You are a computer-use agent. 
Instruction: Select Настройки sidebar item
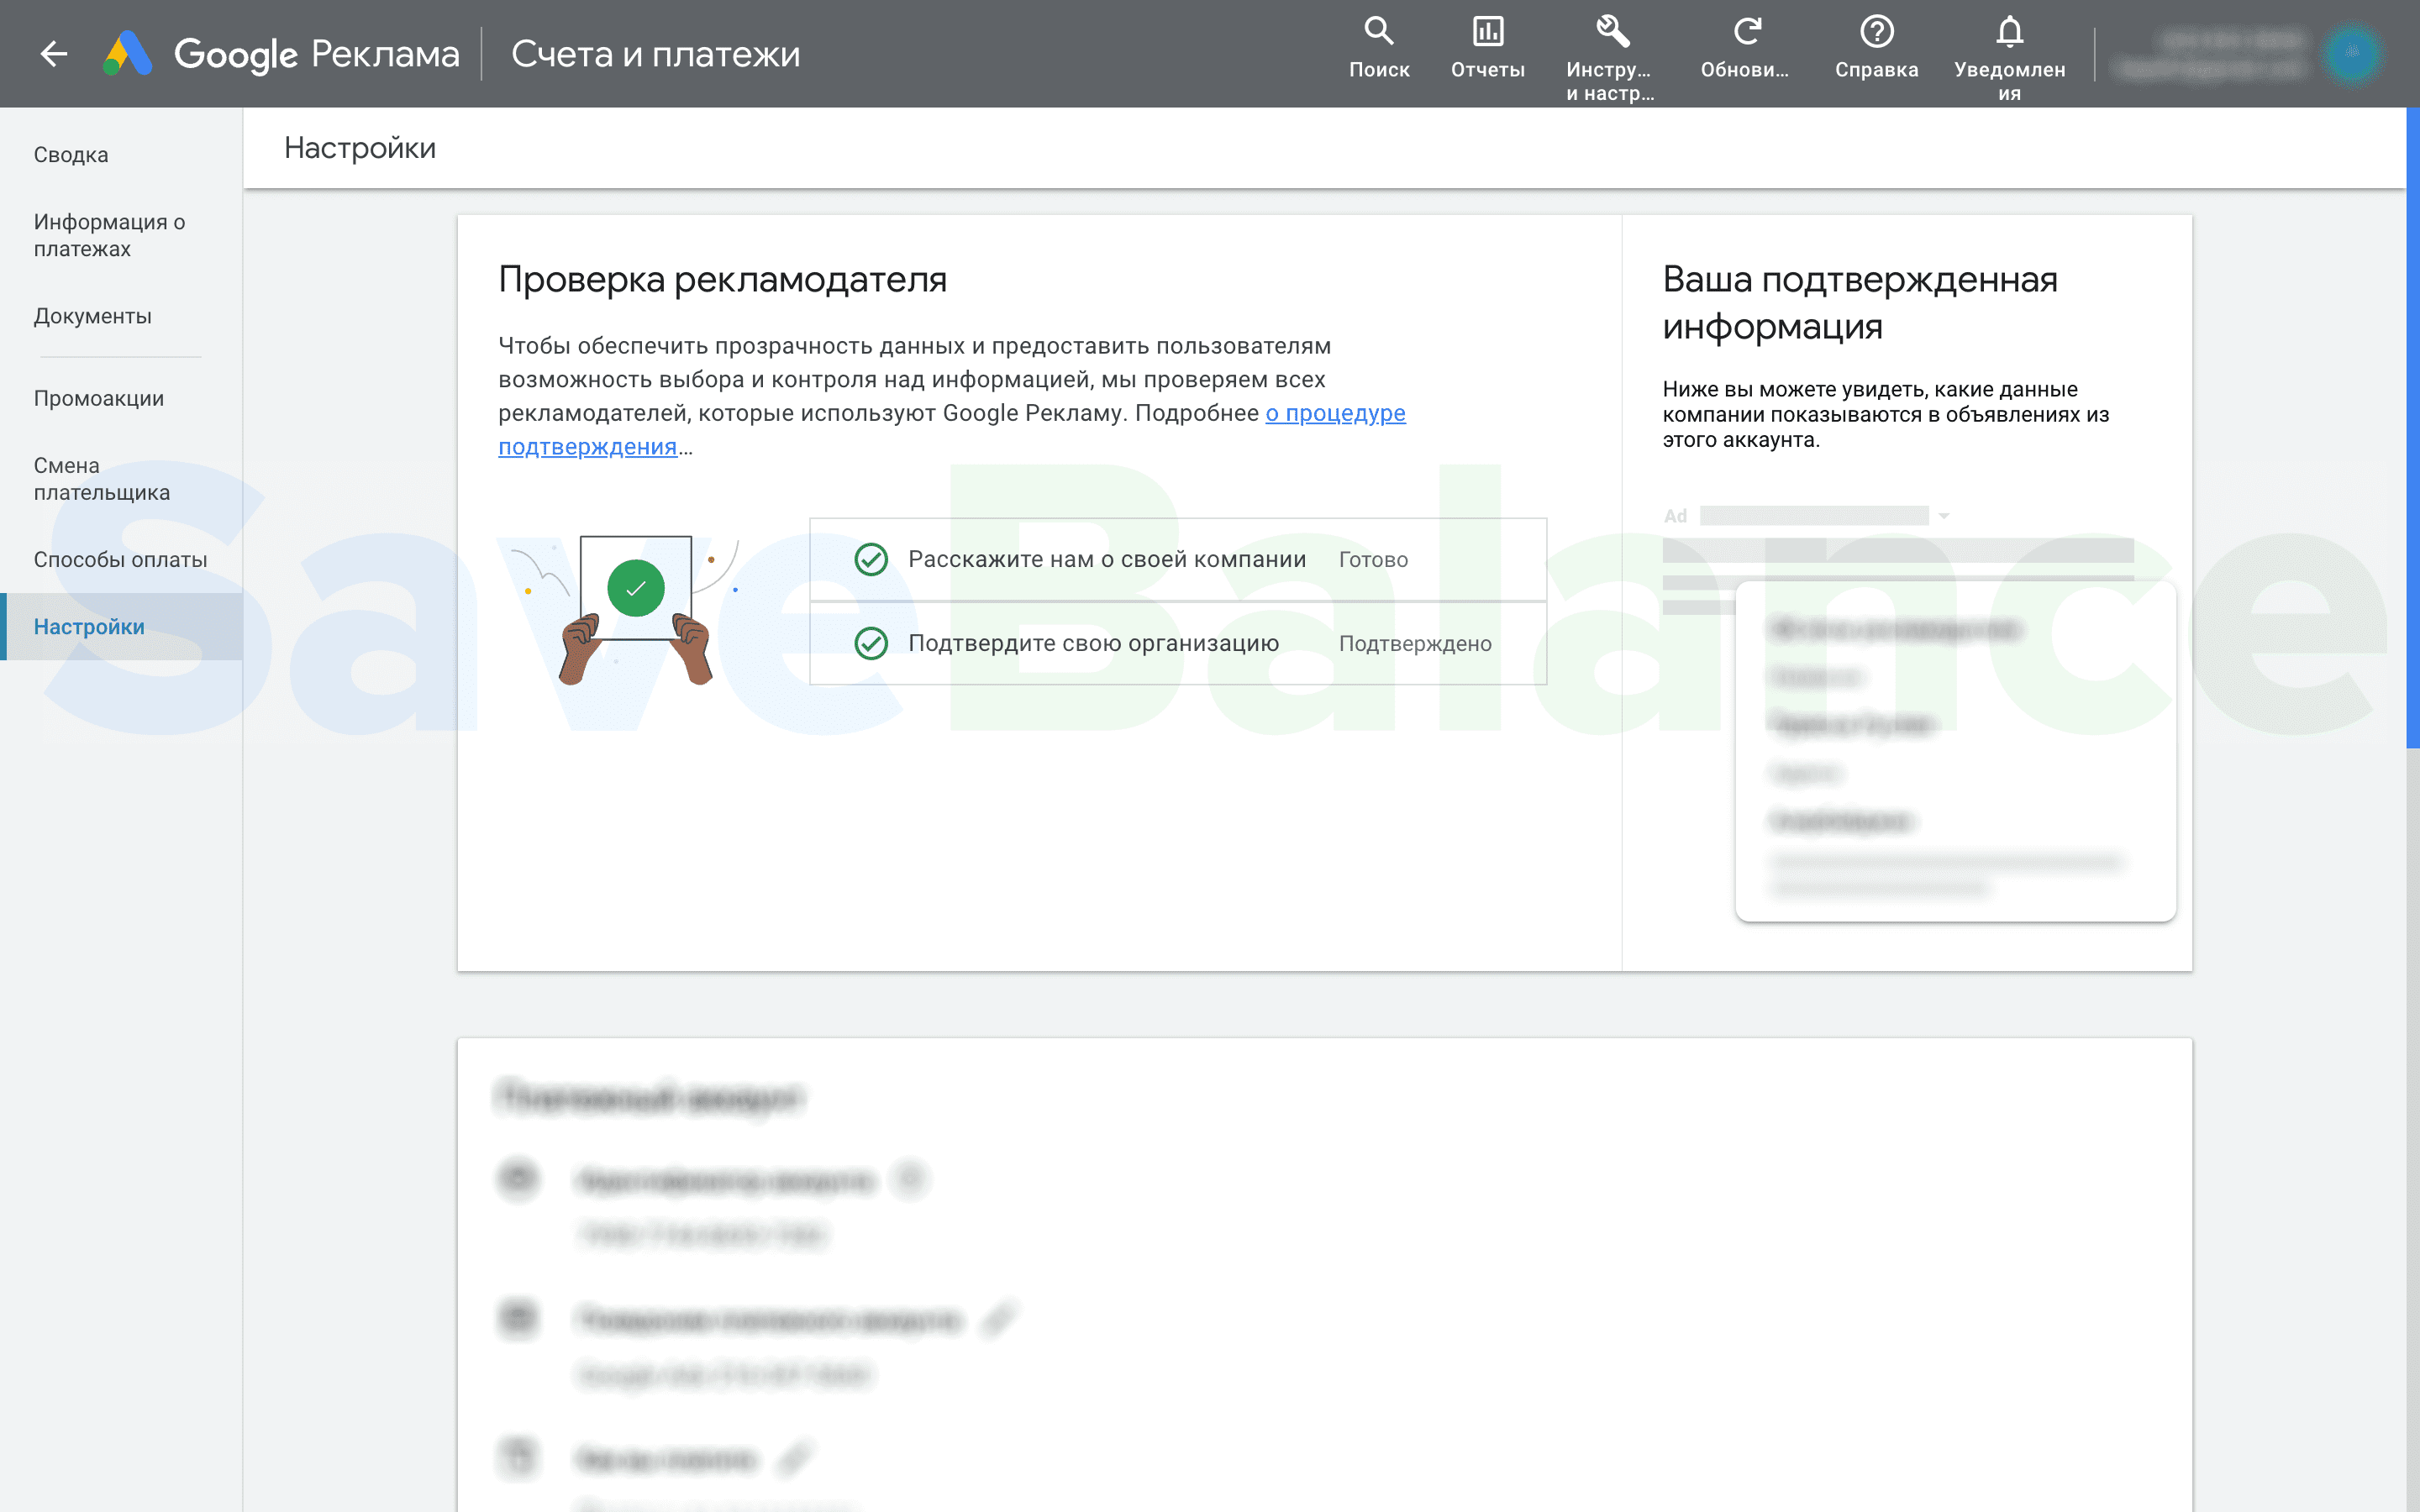click(89, 627)
